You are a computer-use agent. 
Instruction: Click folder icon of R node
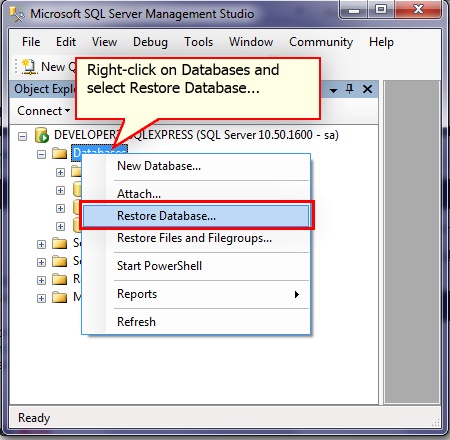point(60,279)
